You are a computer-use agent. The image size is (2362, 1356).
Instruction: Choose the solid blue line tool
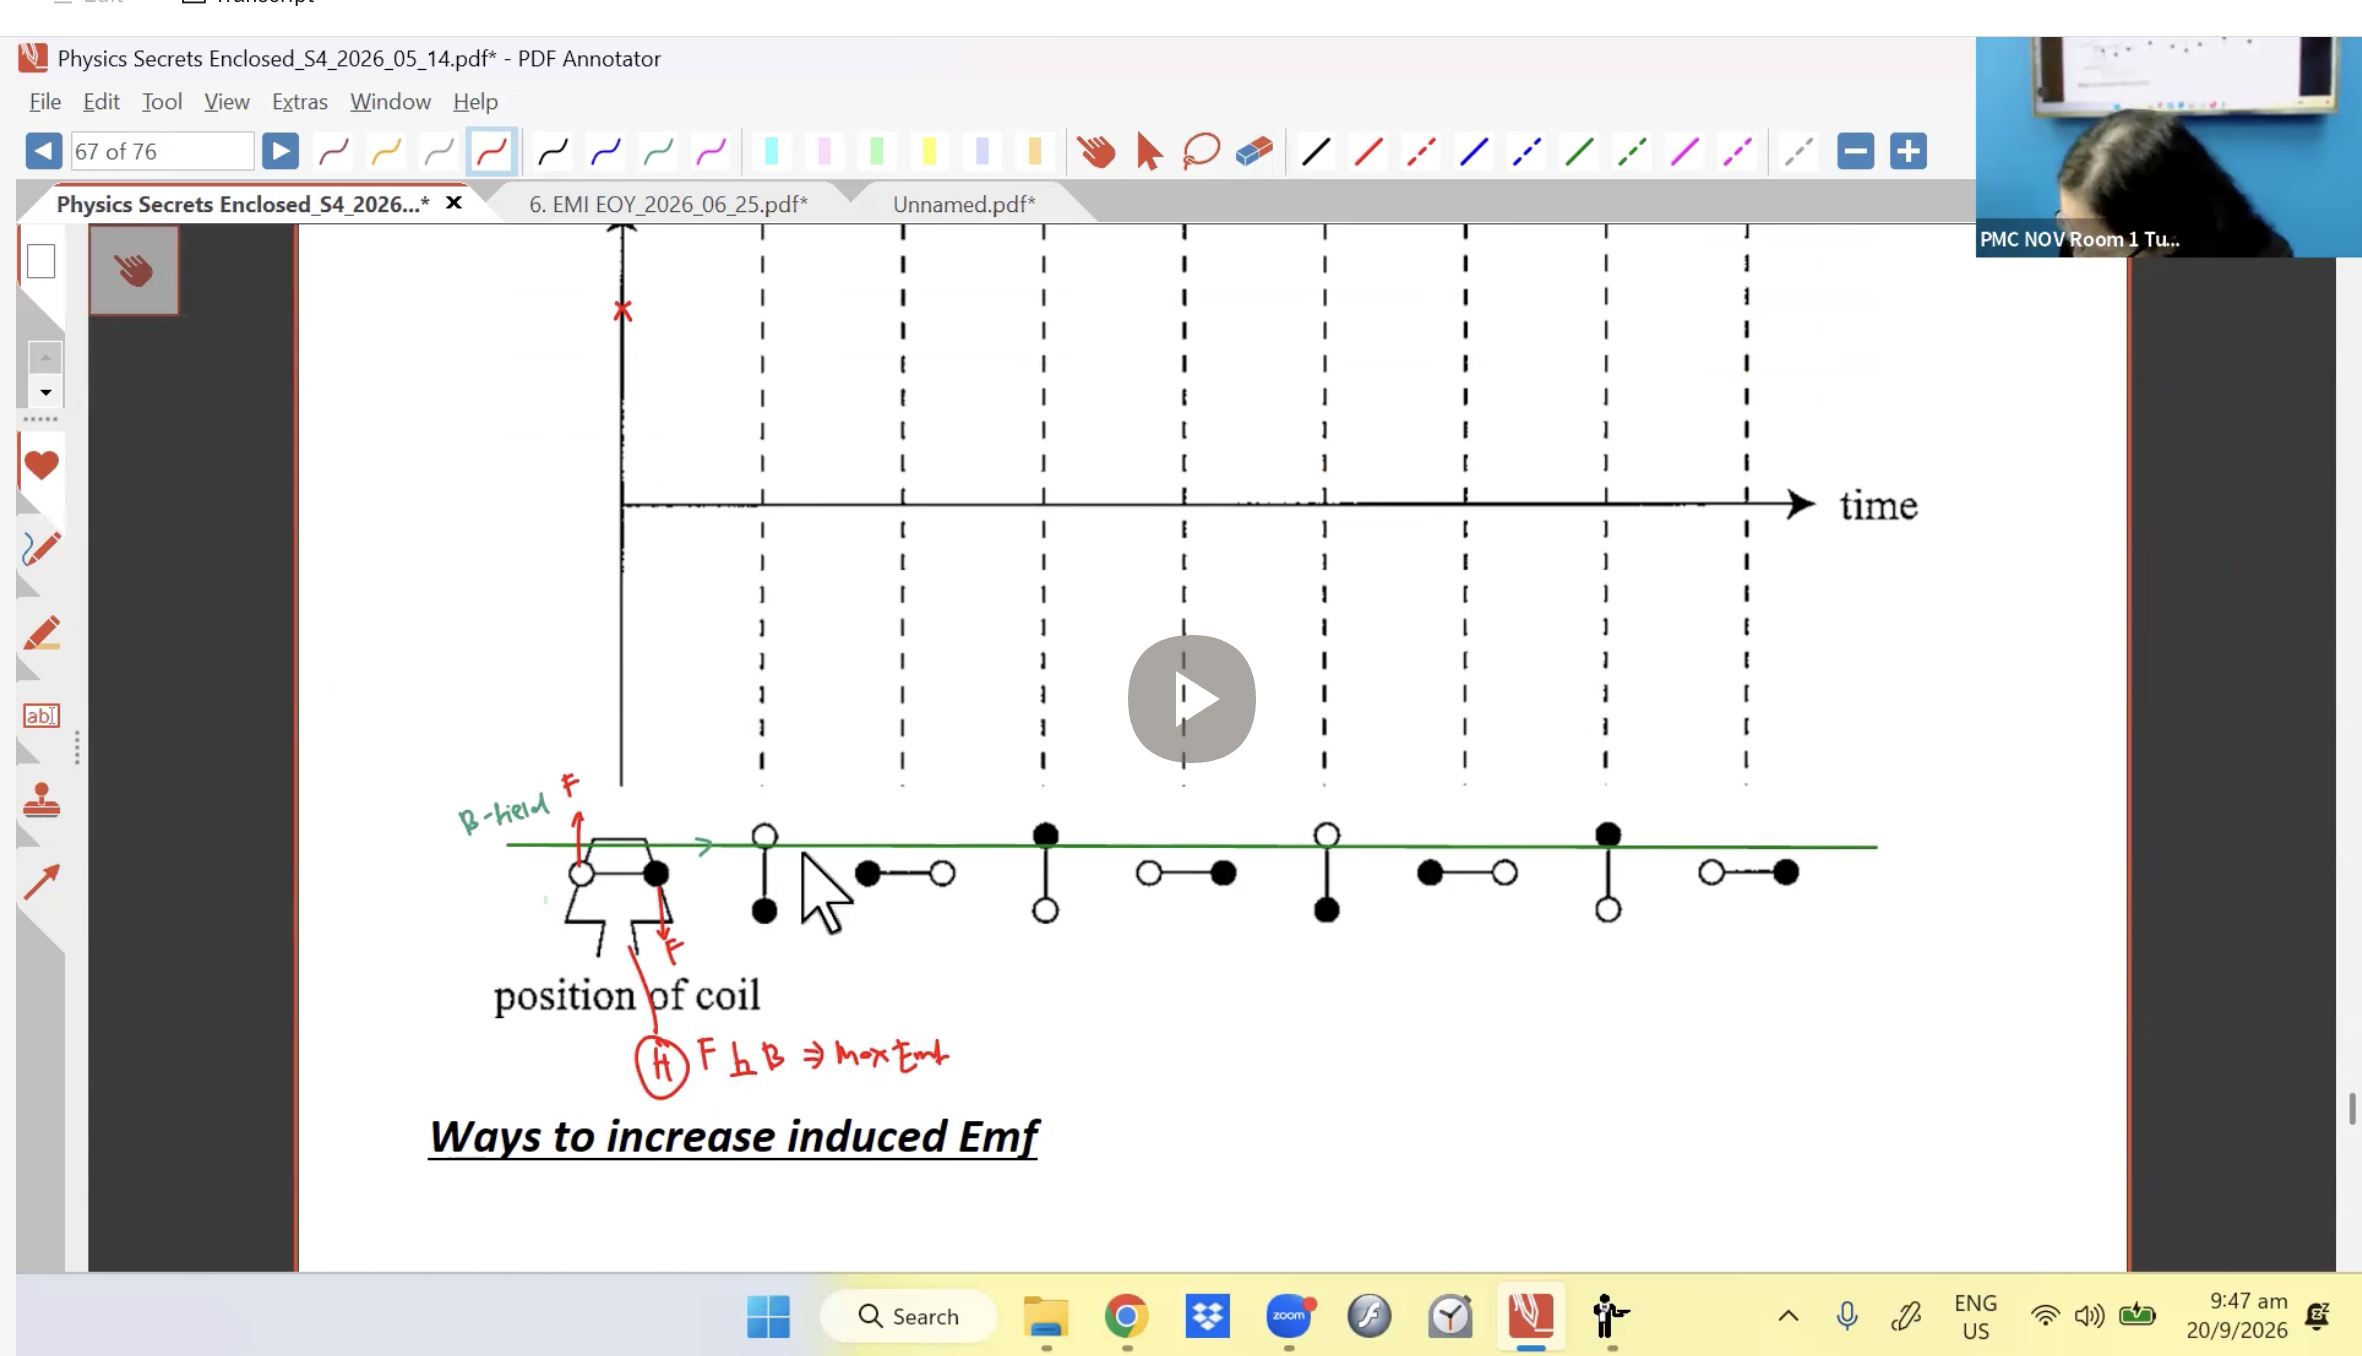tap(1473, 151)
